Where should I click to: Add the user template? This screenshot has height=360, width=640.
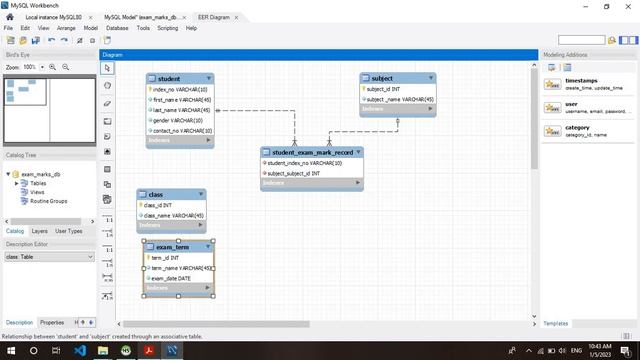(588, 107)
